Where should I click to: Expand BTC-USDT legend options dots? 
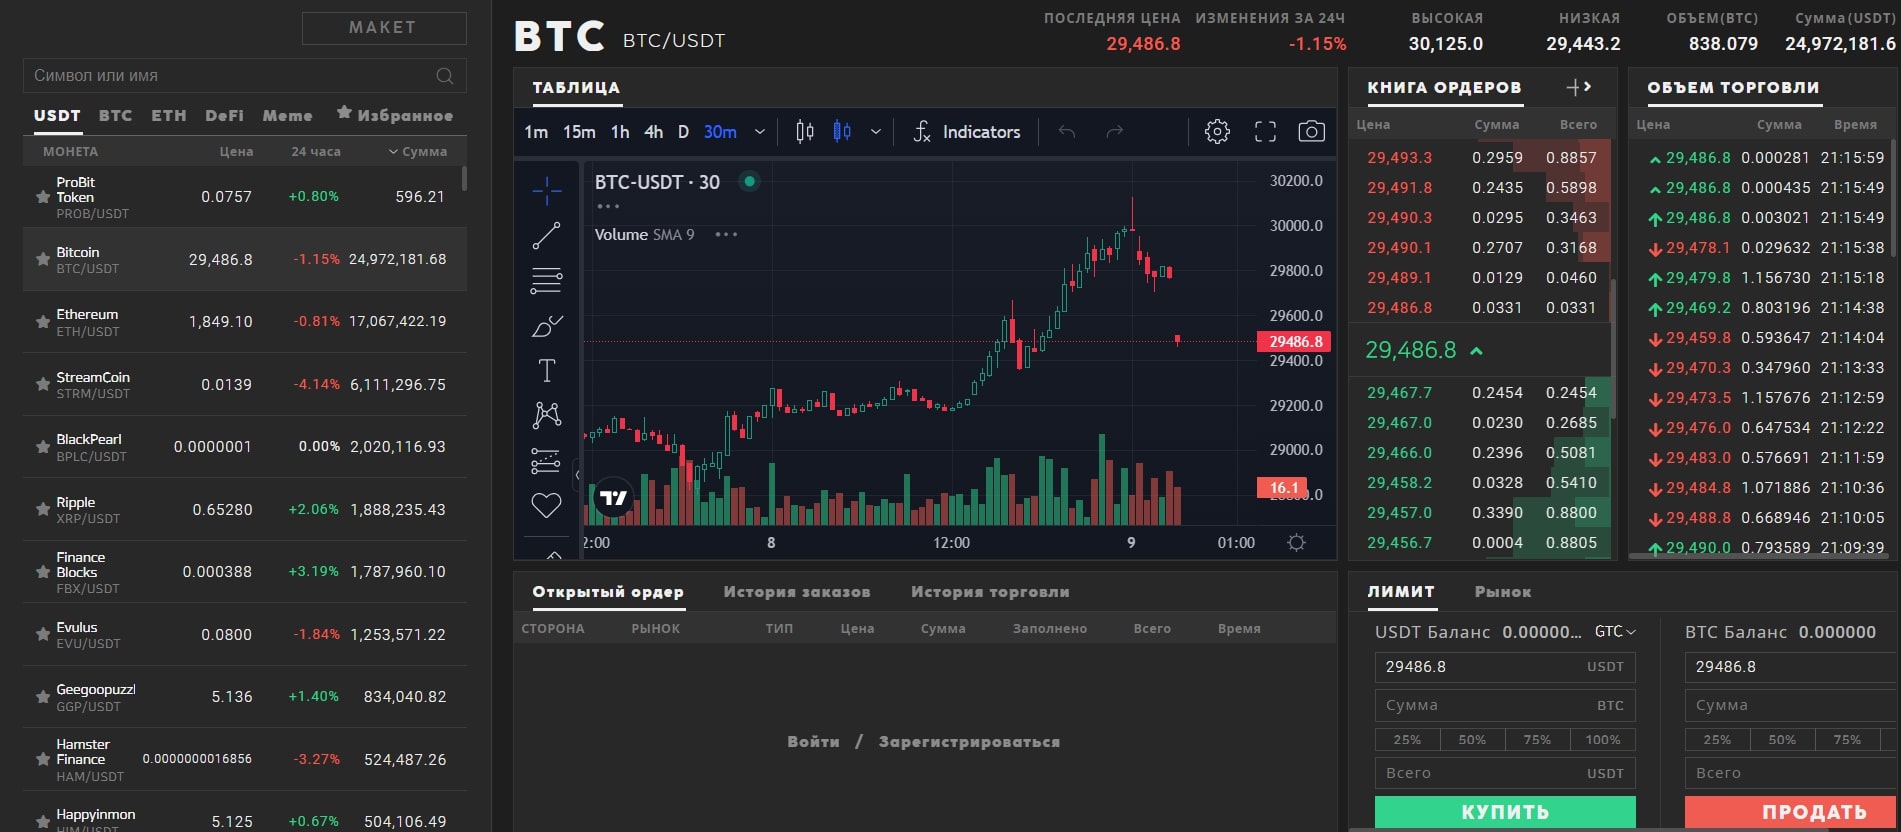click(608, 207)
